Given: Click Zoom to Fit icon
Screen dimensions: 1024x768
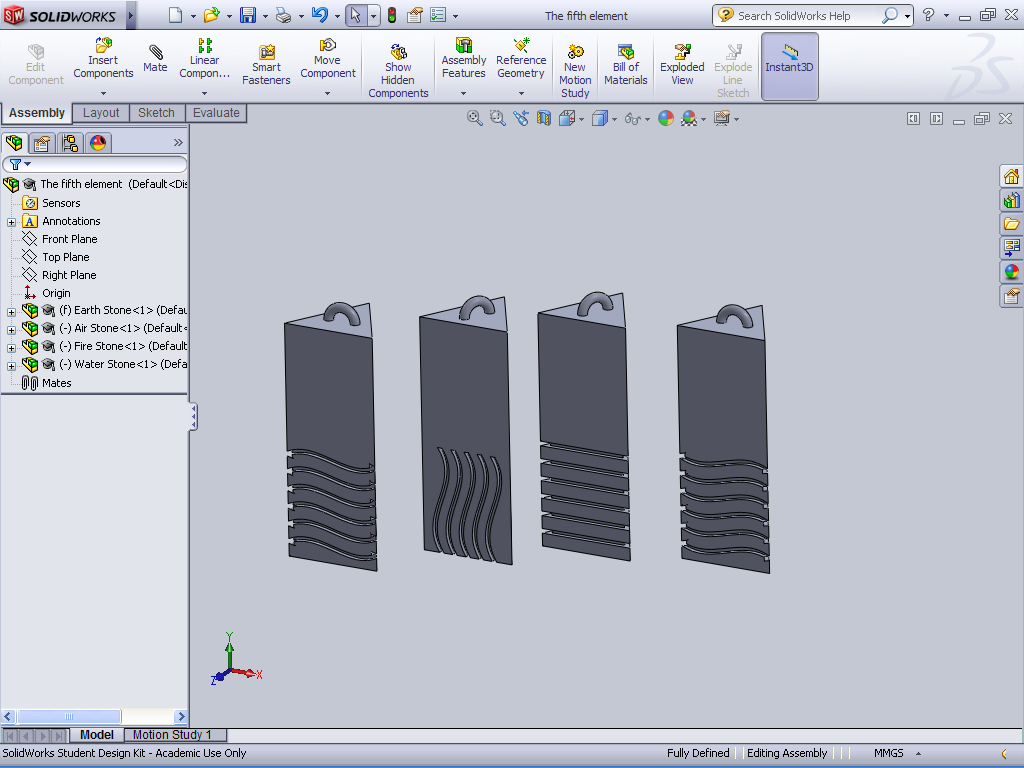Looking at the screenshot, I should click(x=475, y=118).
